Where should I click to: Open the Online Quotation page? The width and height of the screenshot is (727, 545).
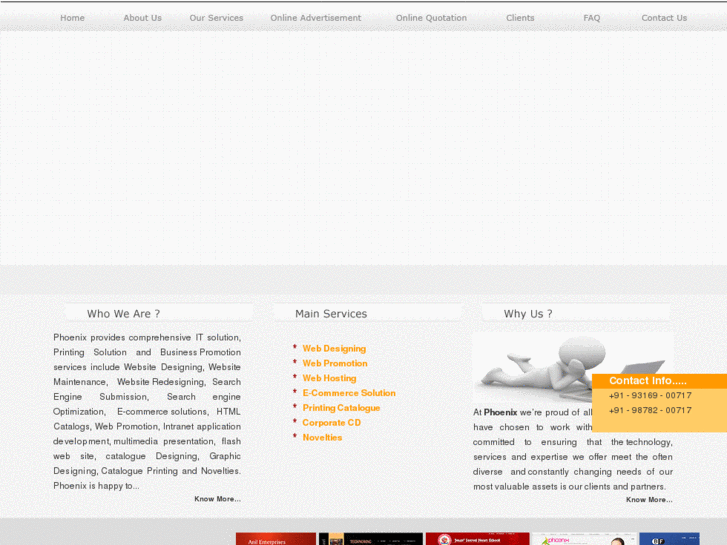[431, 18]
